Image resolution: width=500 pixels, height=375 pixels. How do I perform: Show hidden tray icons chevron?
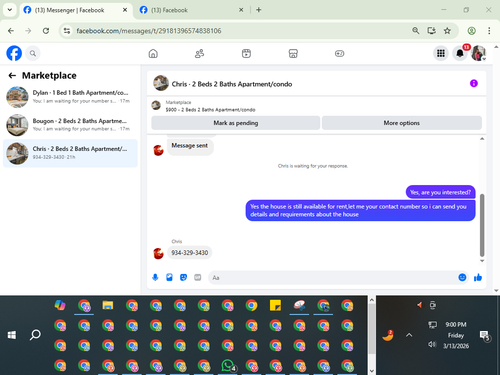click(409, 335)
